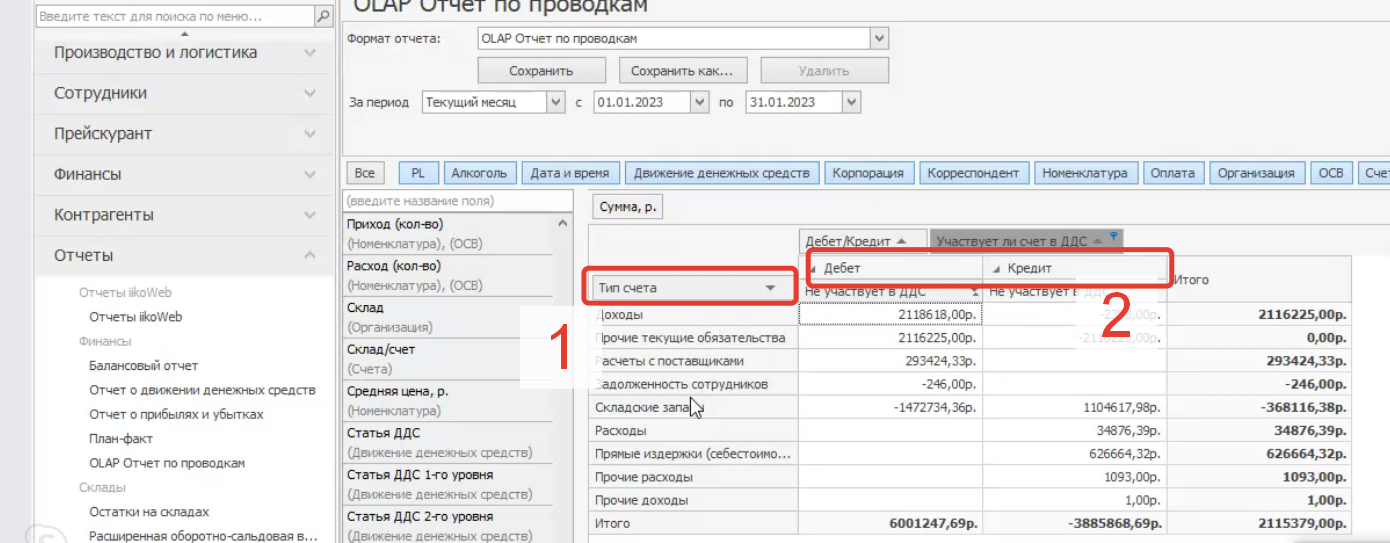Select OLAP Отчет по проводкам in sidebar
1390x543 pixels.
tap(167, 463)
